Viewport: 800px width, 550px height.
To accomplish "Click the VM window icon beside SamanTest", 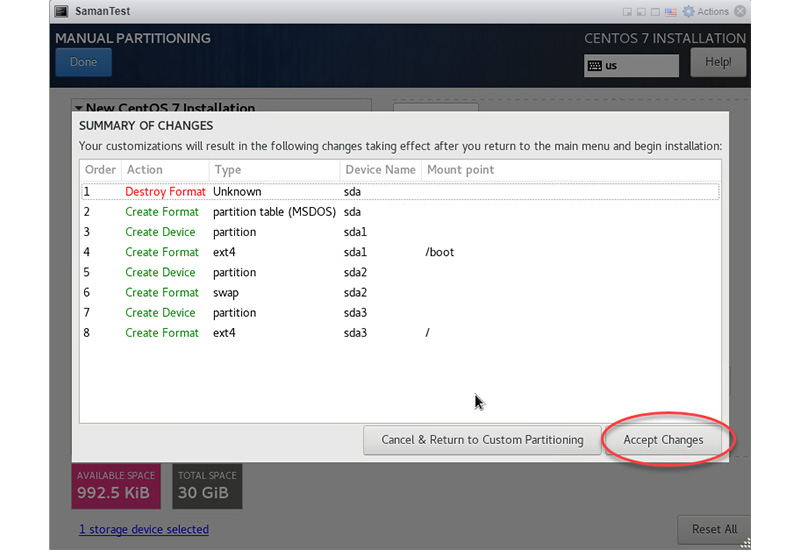I will coord(60,12).
